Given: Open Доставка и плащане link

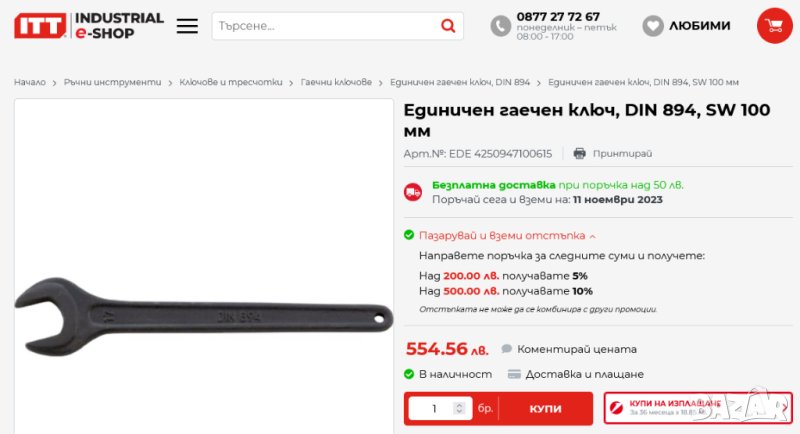Looking at the screenshot, I should coord(585,374).
